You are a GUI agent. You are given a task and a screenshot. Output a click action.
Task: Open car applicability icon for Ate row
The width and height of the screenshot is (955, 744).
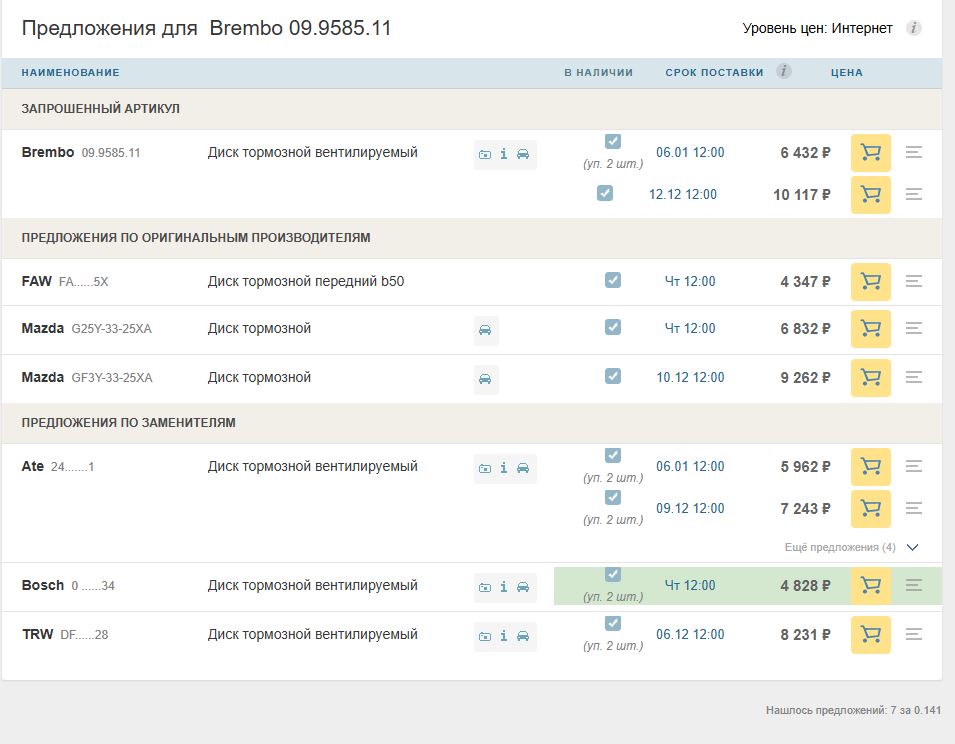pos(523,468)
